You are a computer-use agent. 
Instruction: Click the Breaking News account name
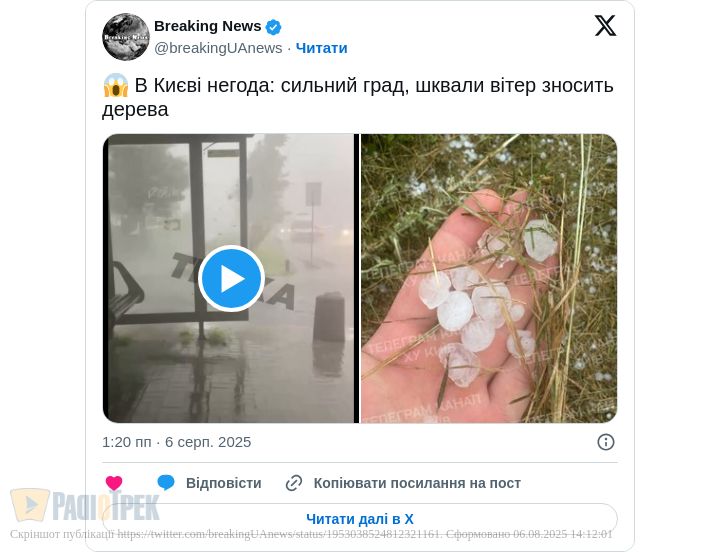[x=208, y=26]
